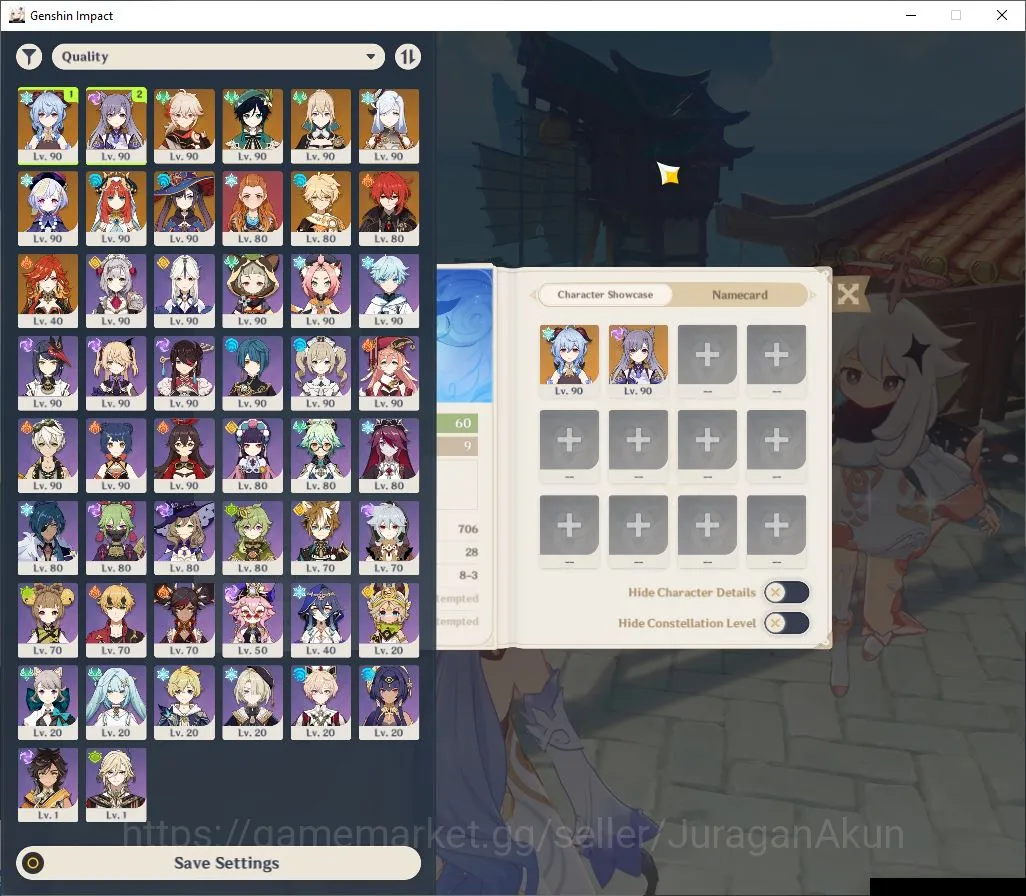1026x896 pixels.
Task: Pick Bennett from the character list
Action: (48, 456)
